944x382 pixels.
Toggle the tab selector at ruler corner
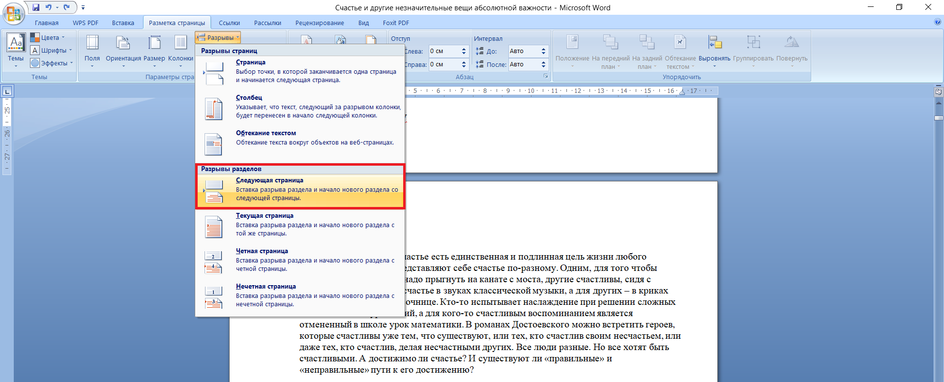point(6,91)
